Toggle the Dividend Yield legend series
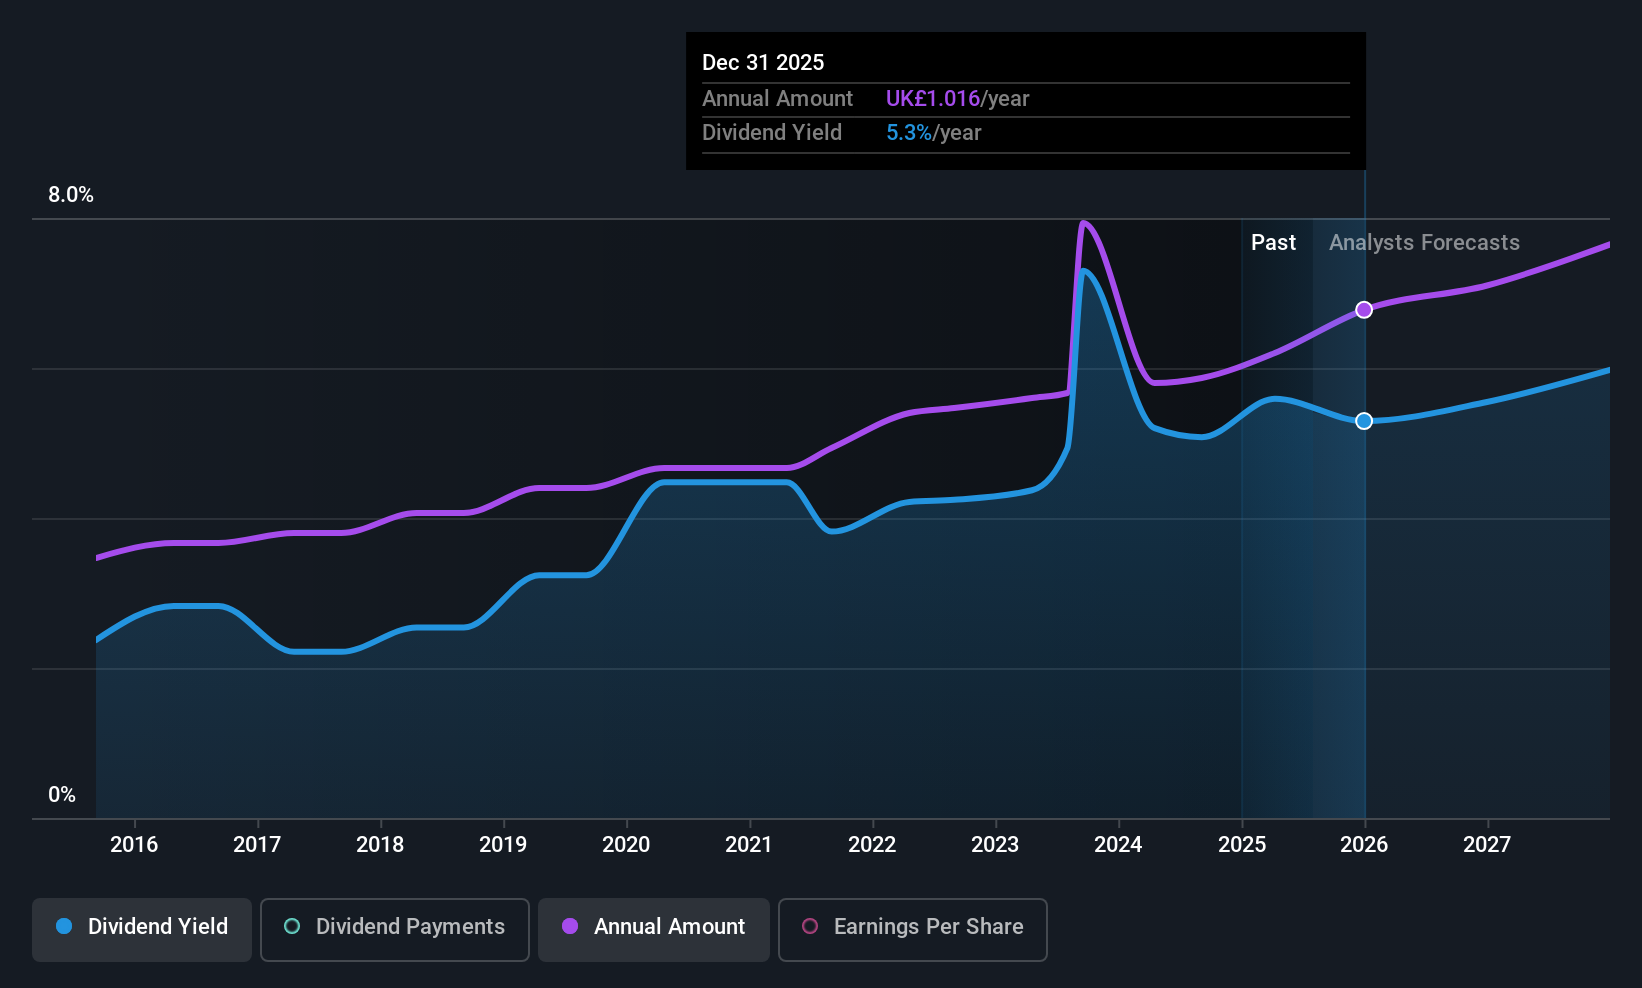This screenshot has width=1642, height=988. pos(142,929)
